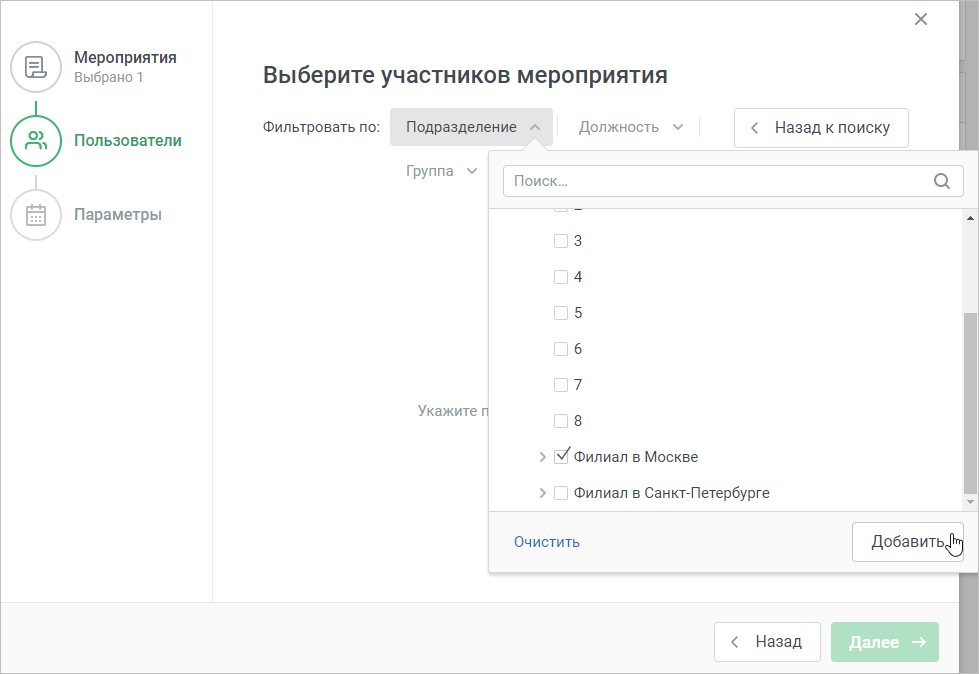Go to the Мероприятия step

[125, 57]
